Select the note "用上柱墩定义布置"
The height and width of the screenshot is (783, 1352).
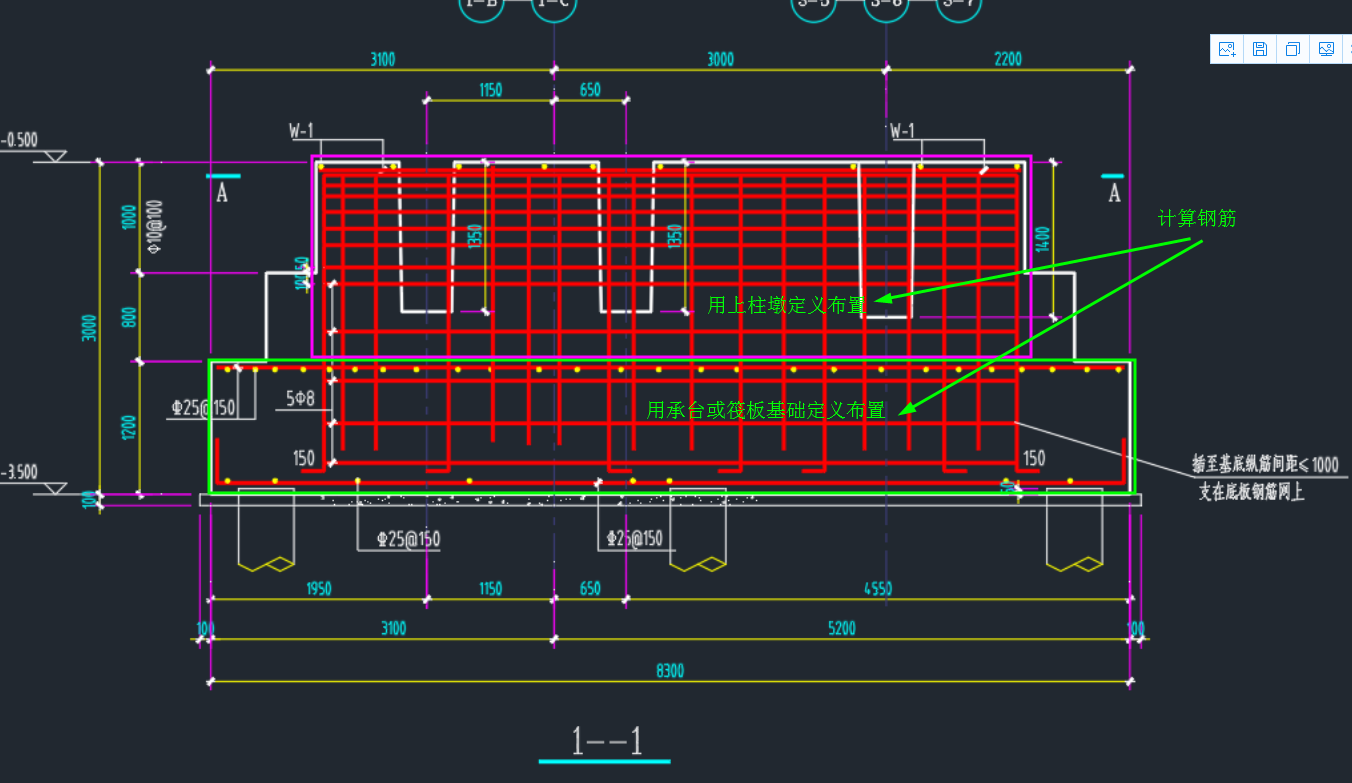(x=786, y=305)
